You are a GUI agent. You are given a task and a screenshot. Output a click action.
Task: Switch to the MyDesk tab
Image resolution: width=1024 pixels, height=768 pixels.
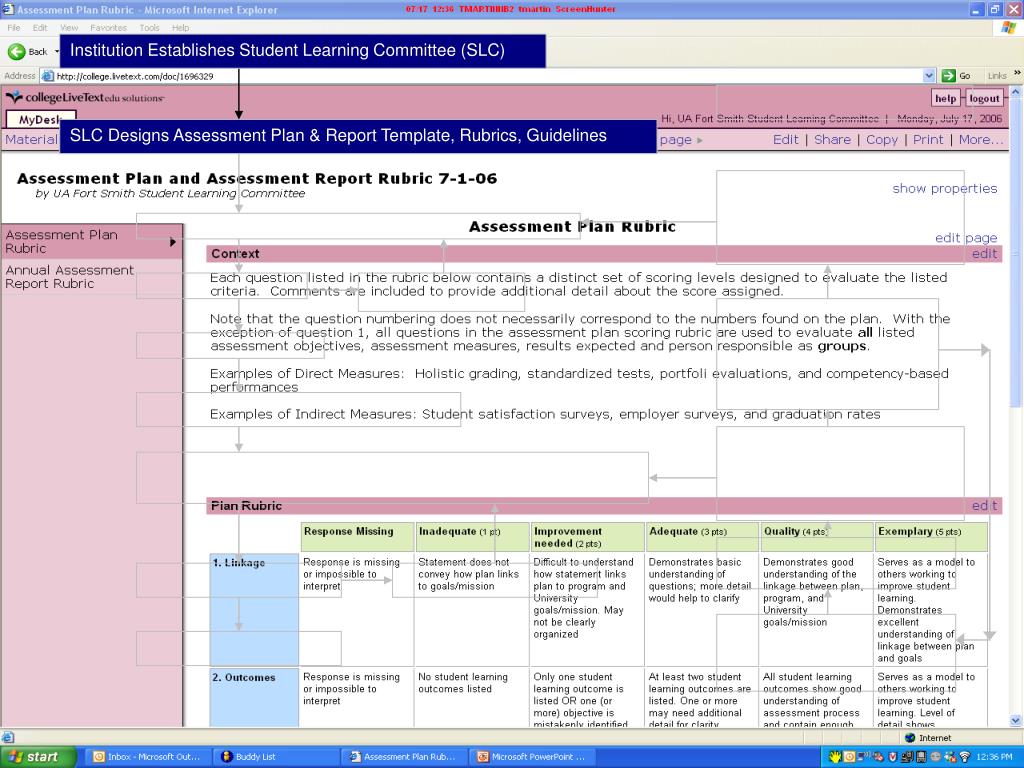[x=39, y=120]
